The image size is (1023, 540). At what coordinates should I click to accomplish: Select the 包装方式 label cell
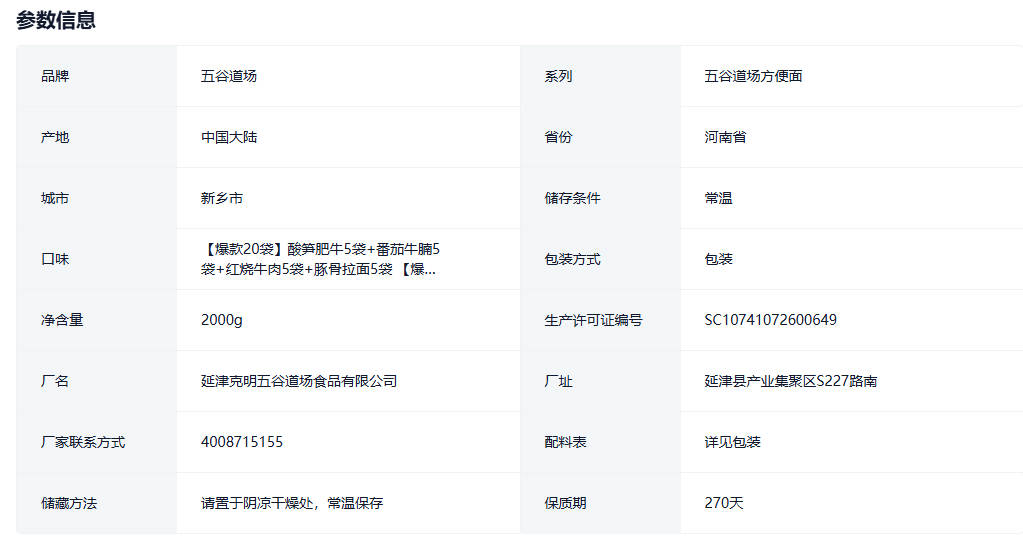[600, 259]
